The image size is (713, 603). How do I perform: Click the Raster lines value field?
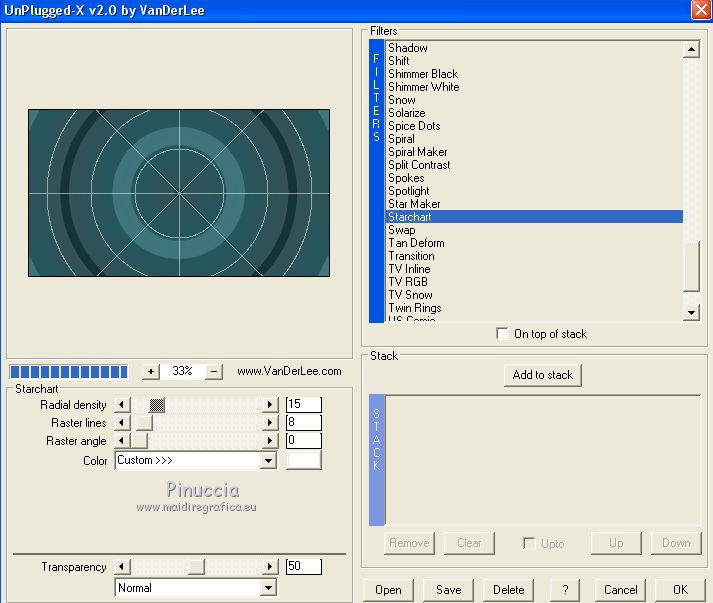pos(303,423)
